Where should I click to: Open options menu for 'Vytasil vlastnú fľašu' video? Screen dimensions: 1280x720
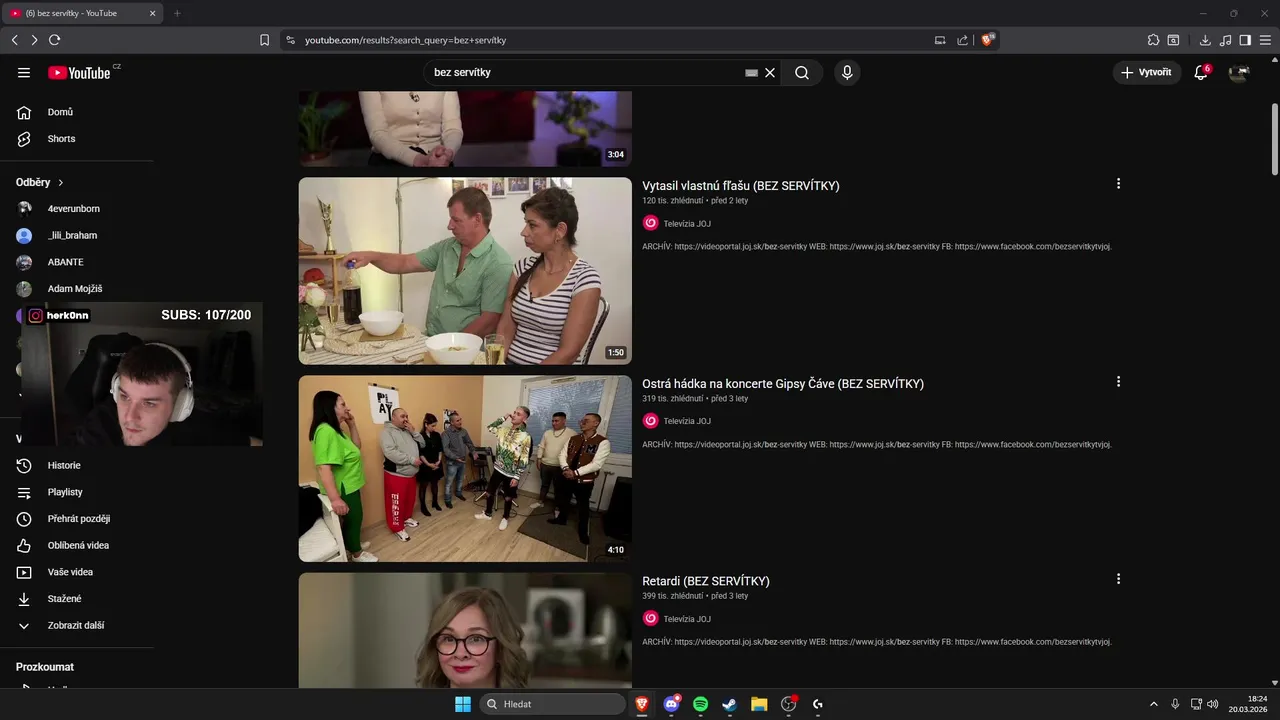pos(1118,184)
